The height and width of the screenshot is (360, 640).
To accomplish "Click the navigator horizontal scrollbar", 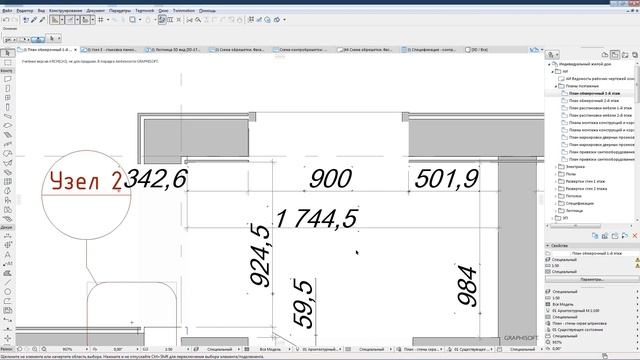I will tap(575, 226).
